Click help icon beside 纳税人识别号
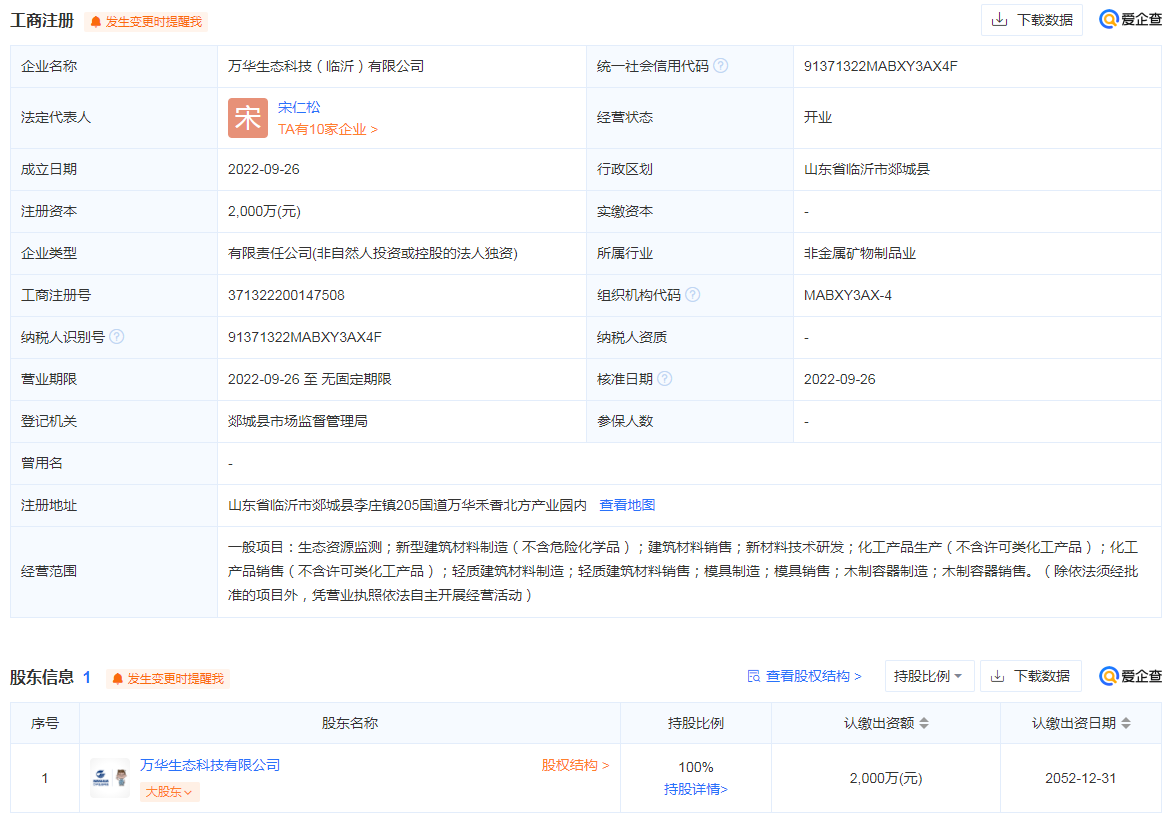This screenshot has width=1170, height=813. [x=117, y=337]
